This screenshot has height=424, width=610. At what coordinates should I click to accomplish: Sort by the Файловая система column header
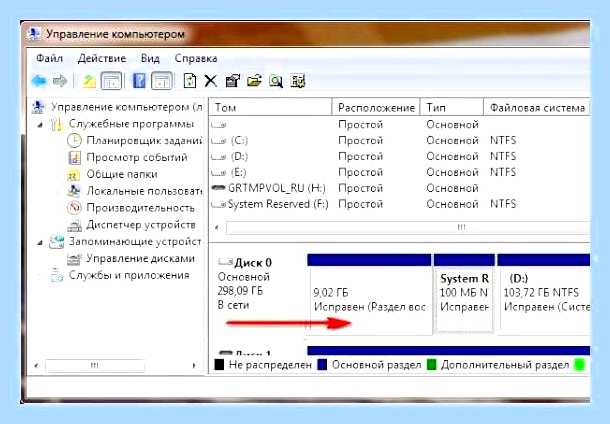537,107
